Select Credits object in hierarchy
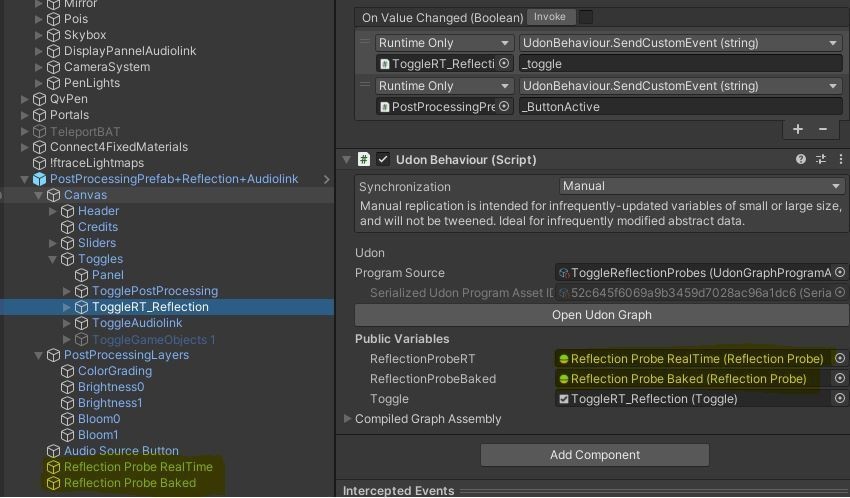850x498 pixels. click(98, 227)
